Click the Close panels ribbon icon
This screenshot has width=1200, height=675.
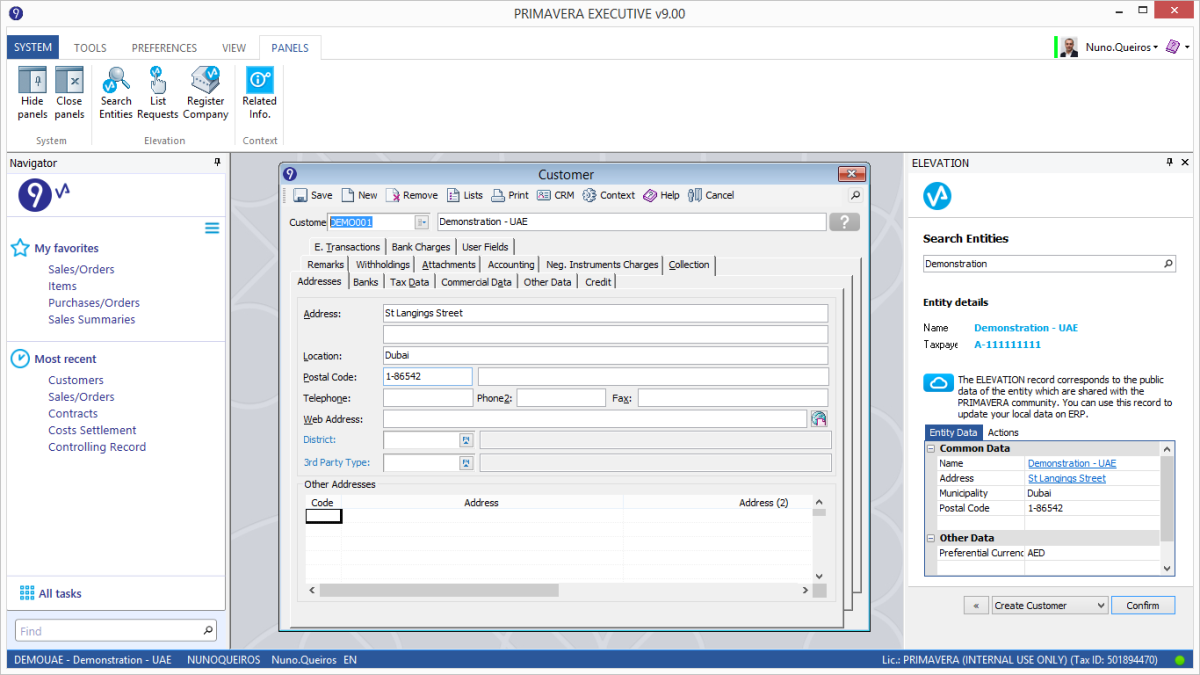[x=69, y=93]
